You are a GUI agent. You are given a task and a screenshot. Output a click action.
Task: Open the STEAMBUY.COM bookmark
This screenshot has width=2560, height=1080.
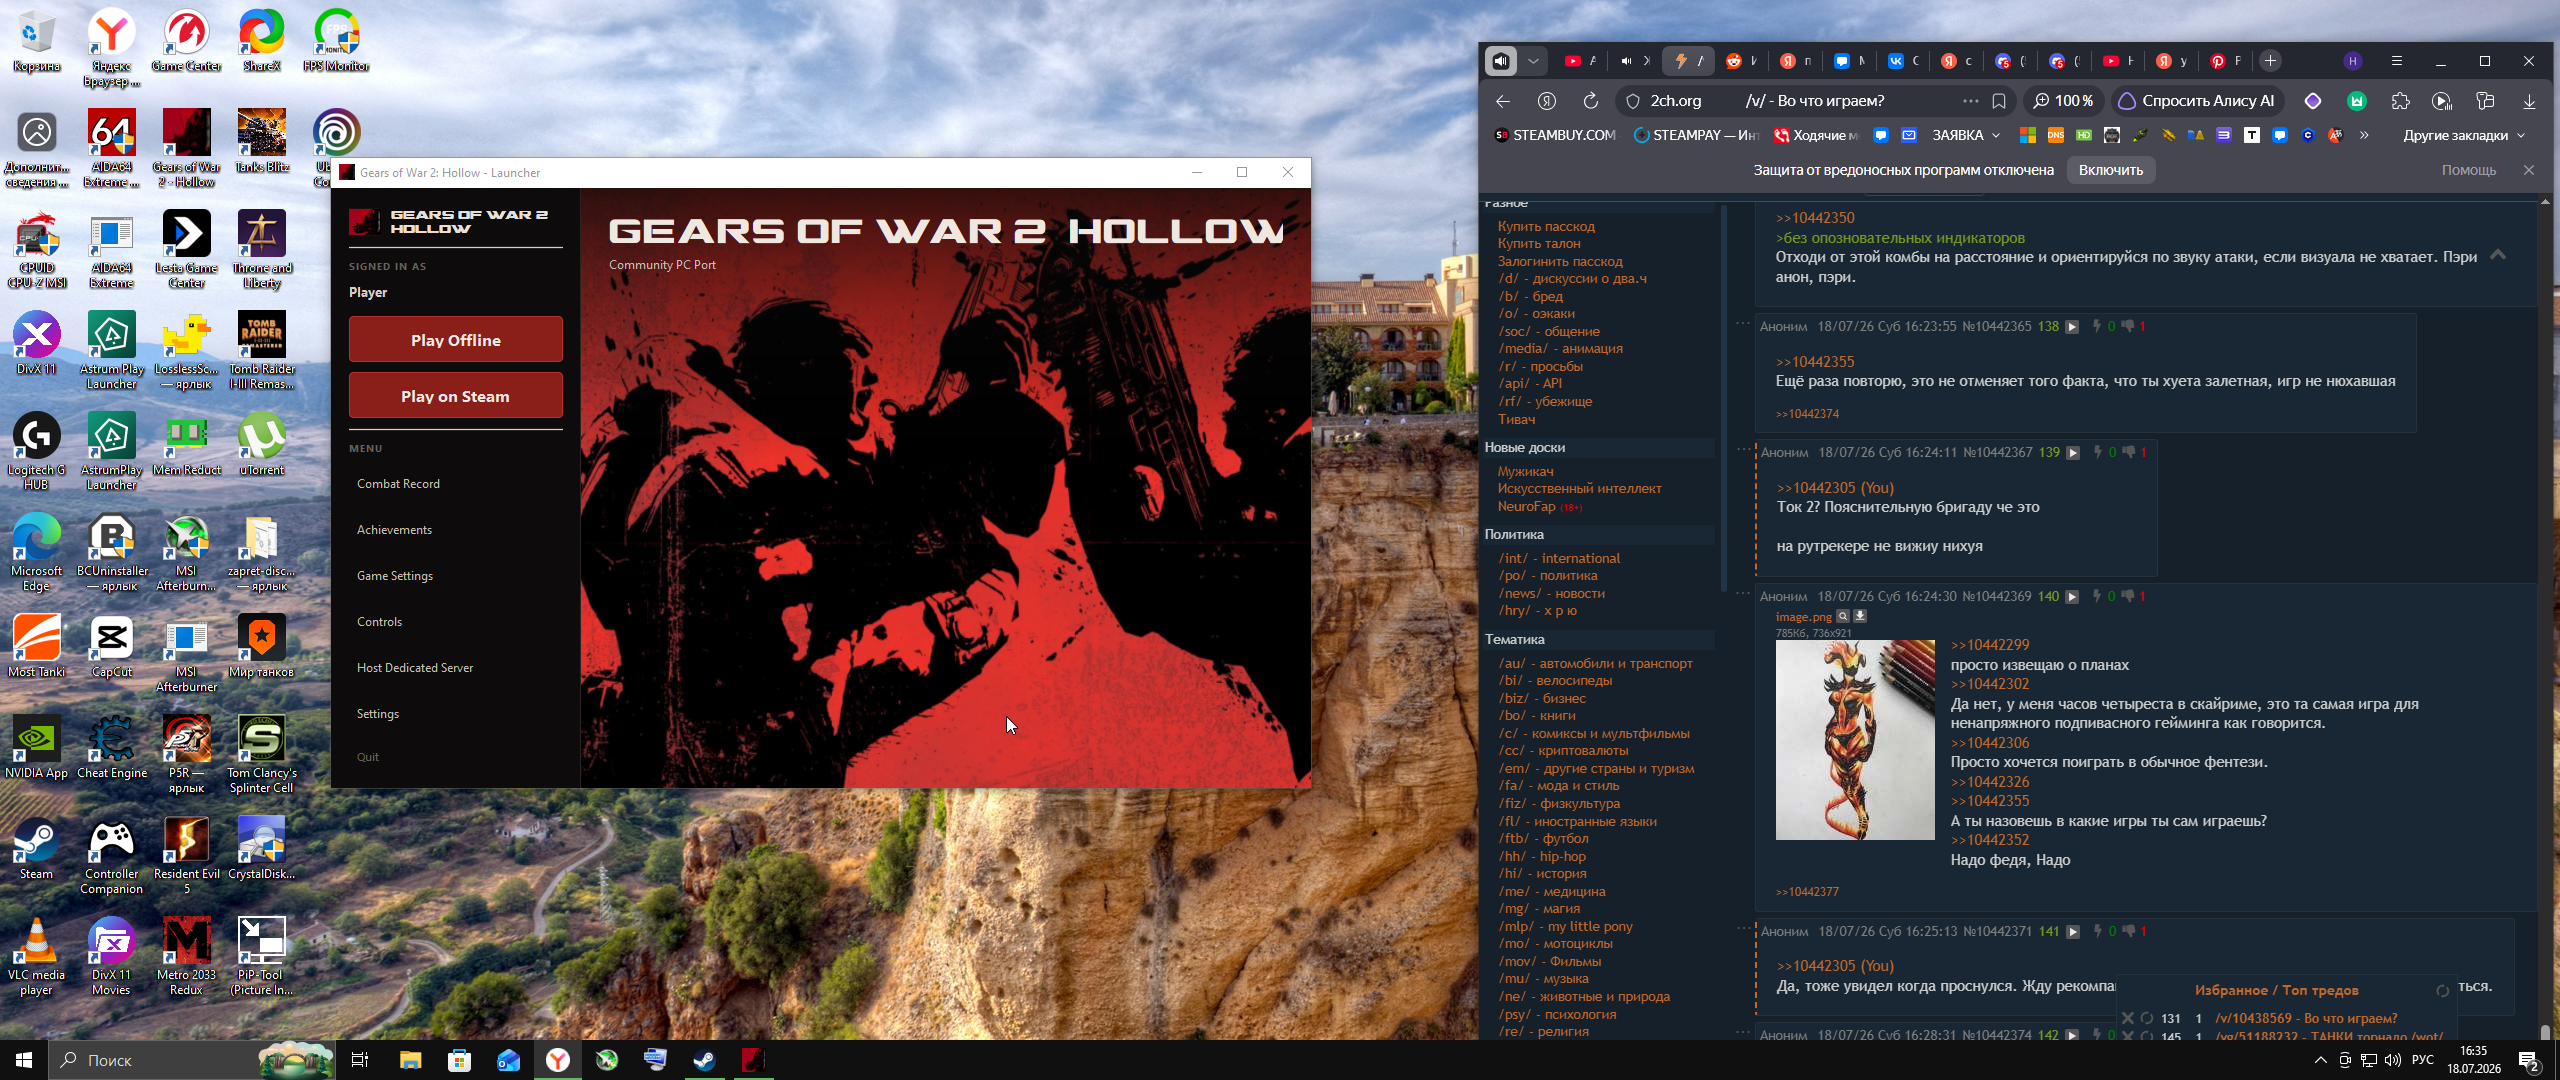click(1555, 135)
